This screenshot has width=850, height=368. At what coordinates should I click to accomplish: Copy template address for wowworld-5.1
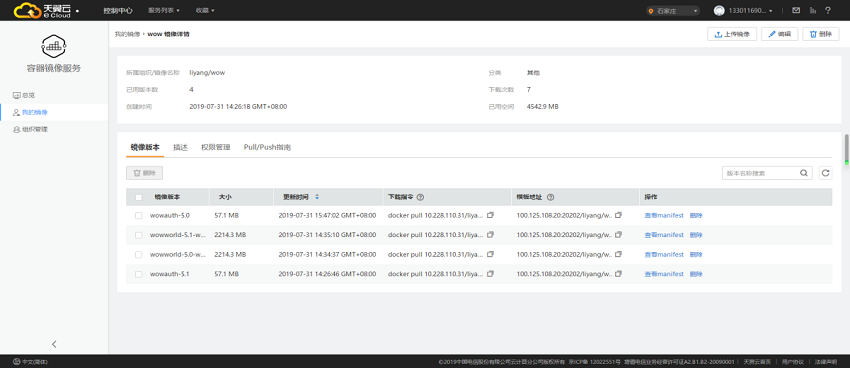(619, 235)
